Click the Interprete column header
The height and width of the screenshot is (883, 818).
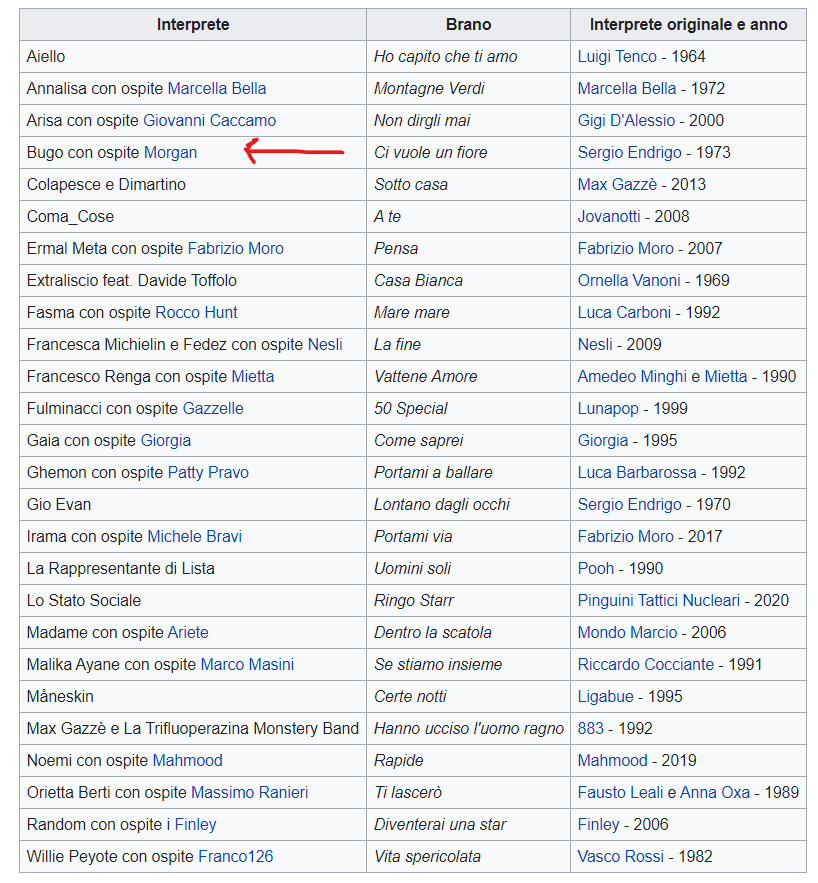[x=193, y=25]
